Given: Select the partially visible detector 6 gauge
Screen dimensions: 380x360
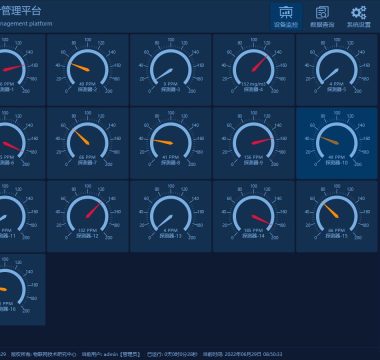Looking at the screenshot, I should coord(22,143).
